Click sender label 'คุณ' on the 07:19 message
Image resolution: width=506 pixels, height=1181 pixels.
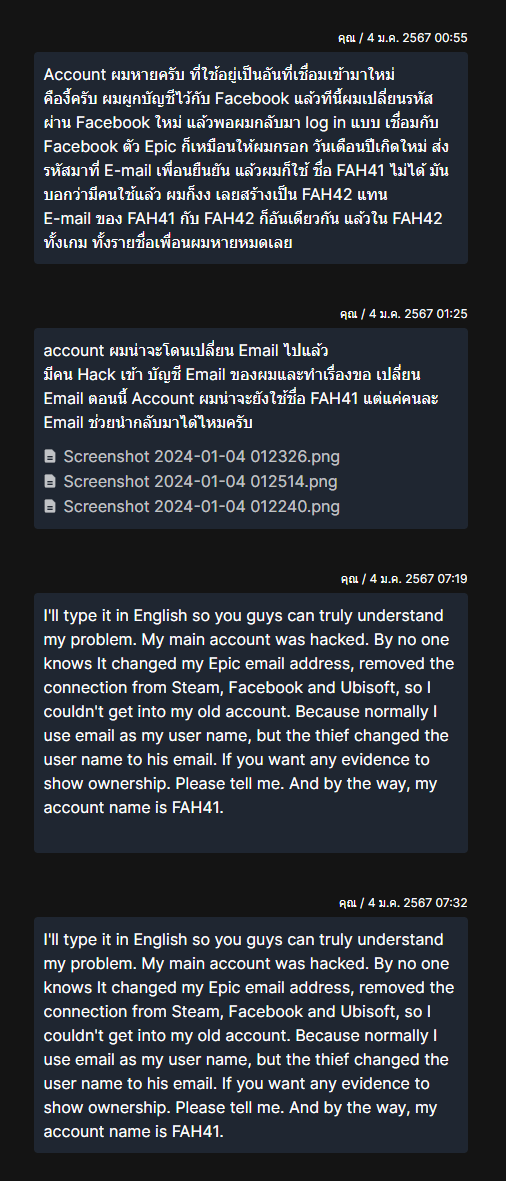click(347, 578)
